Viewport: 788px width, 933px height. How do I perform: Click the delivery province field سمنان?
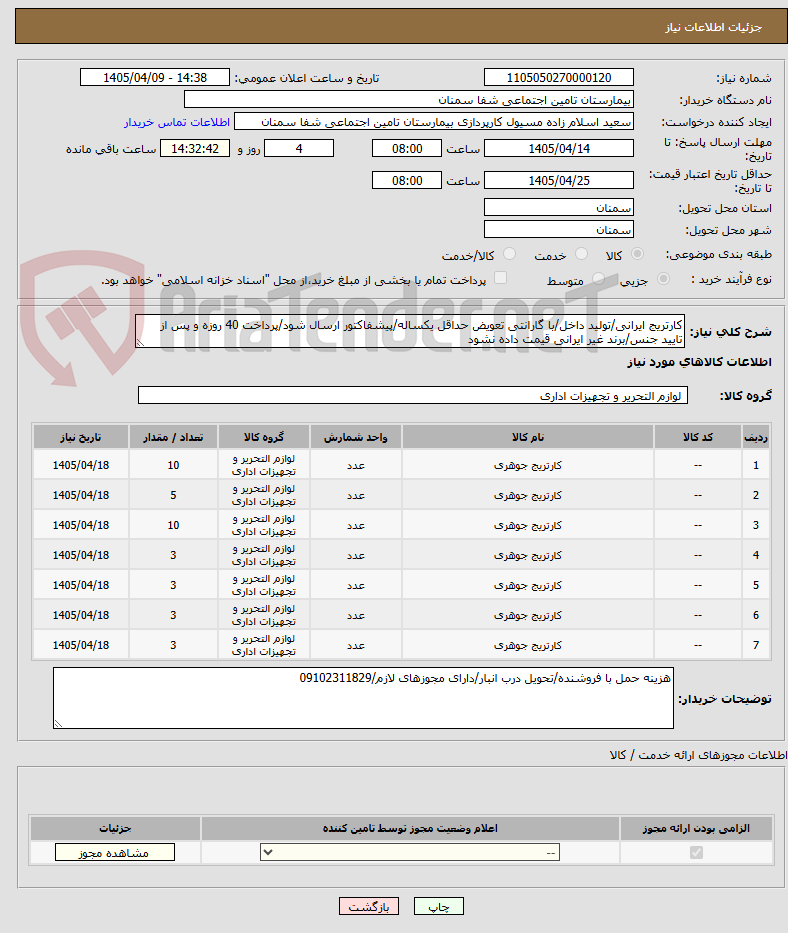[x=559, y=208]
